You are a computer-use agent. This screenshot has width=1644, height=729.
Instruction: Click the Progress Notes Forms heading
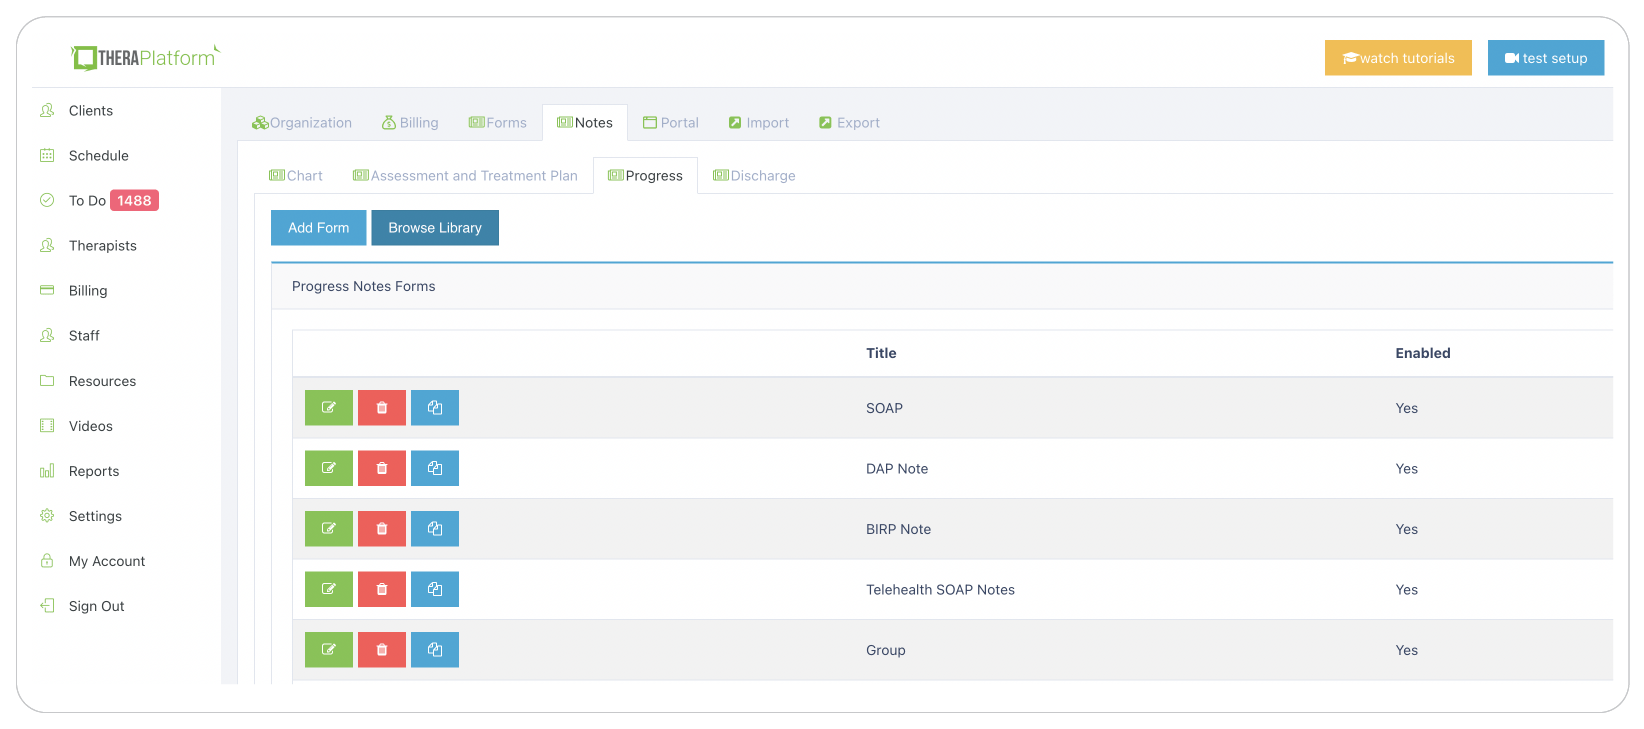coord(364,286)
